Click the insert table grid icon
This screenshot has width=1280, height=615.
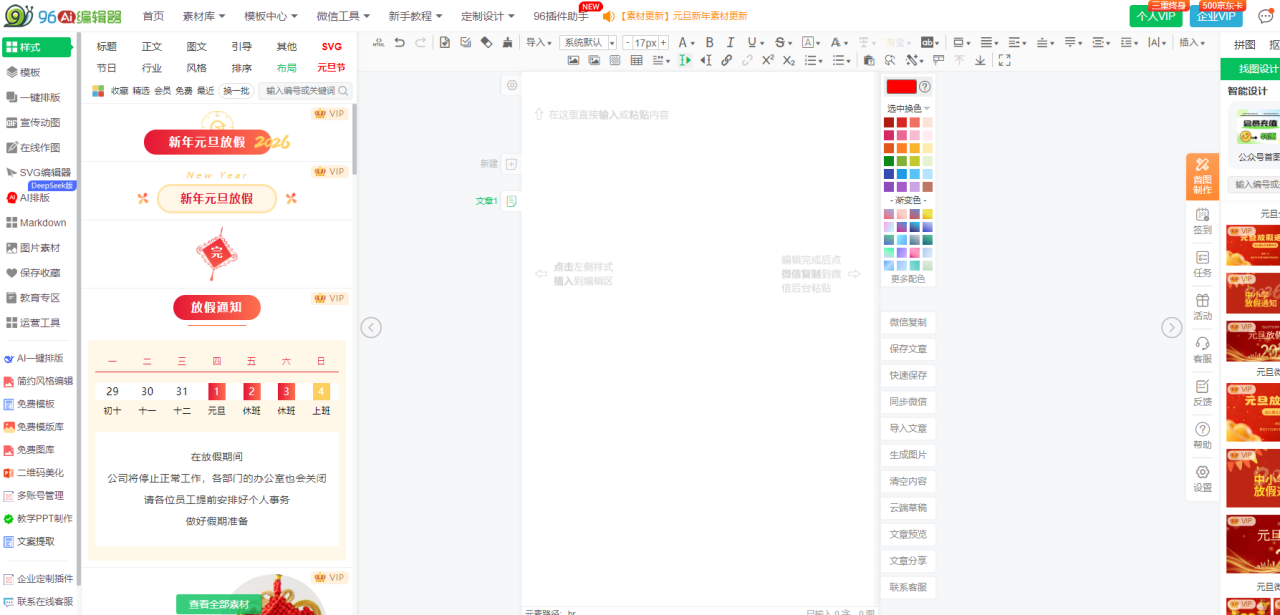coord(636,60)
